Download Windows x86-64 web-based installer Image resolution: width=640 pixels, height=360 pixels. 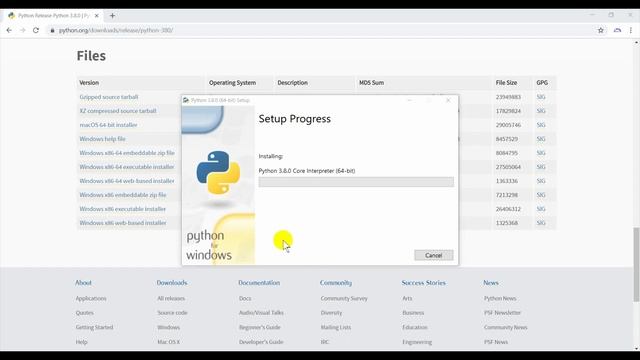(x=127, y=181)
